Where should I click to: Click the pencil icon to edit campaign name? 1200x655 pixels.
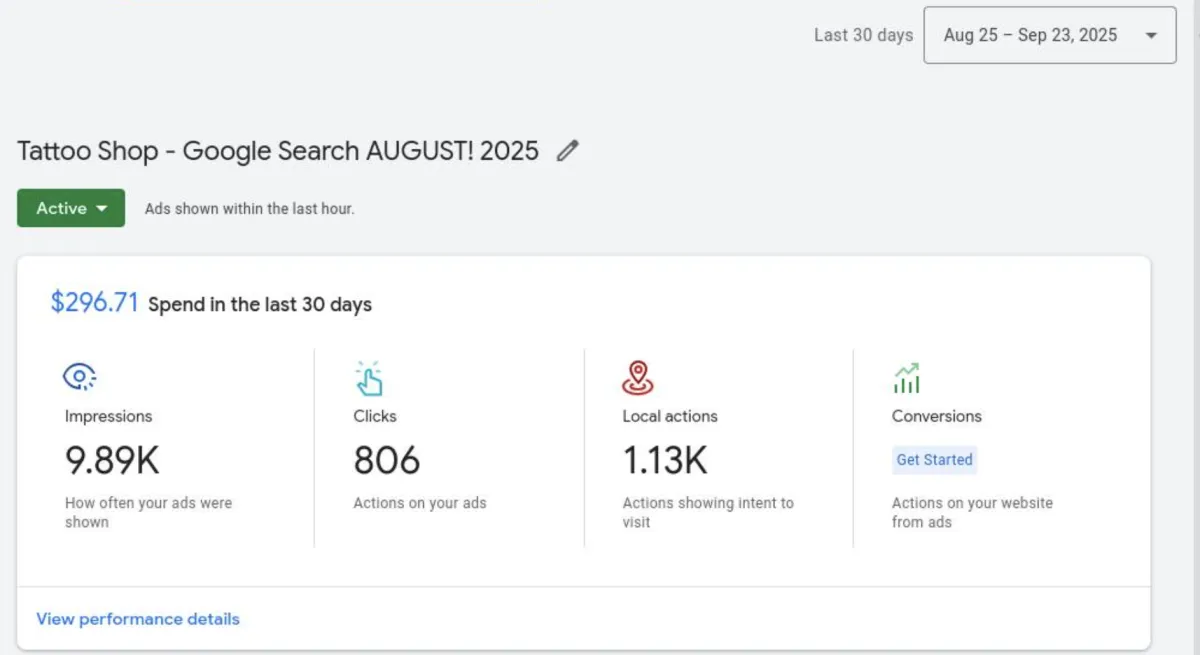coord(568,151)
